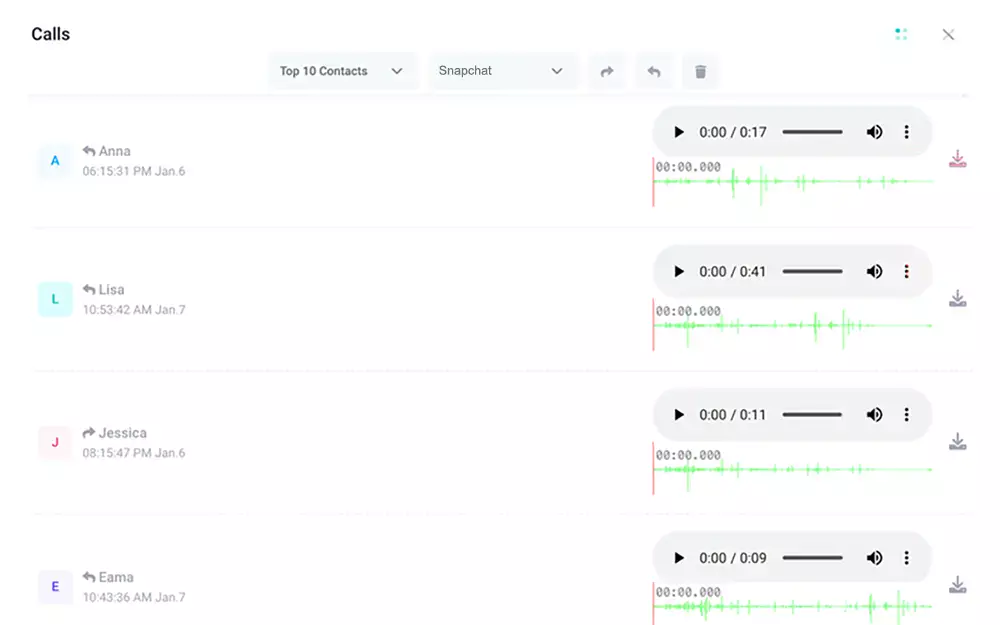Download Eama's call recording
The width and height of the screenshot is (1000, 625).
958,585
